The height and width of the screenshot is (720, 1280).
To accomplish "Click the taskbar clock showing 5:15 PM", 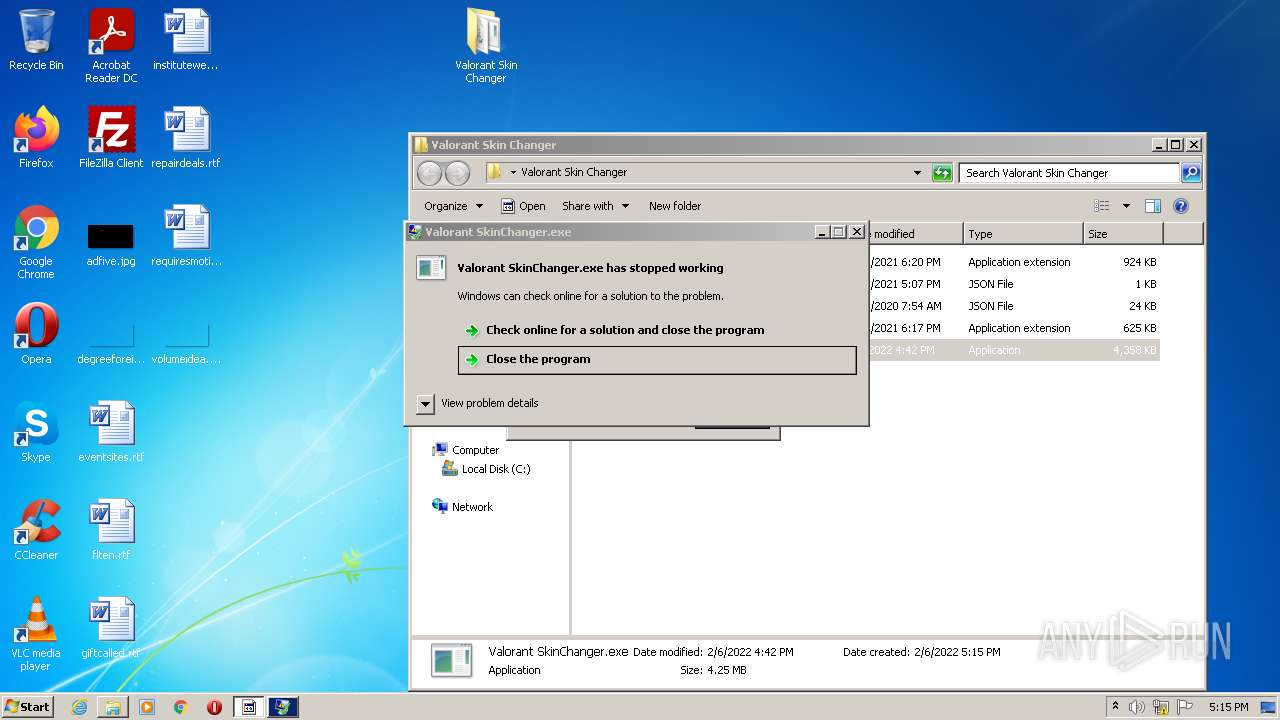I will [x=1228, y=707].
